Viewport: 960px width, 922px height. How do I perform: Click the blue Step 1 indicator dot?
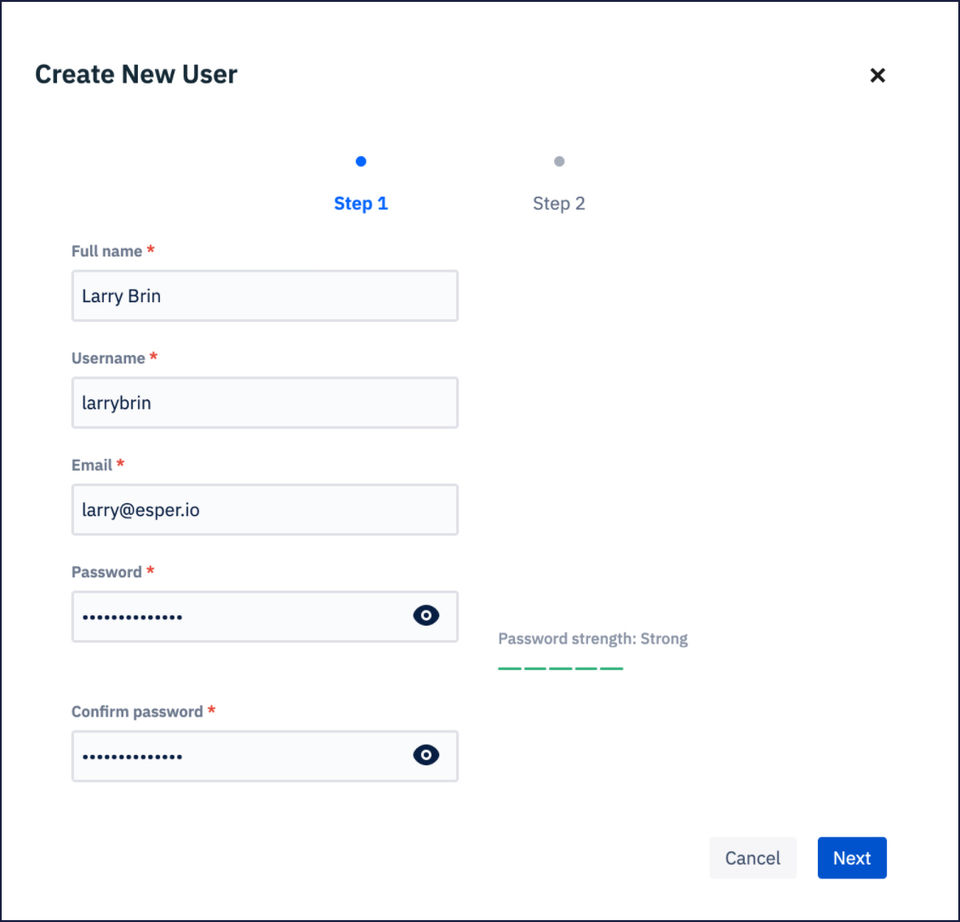coord(361,161)
